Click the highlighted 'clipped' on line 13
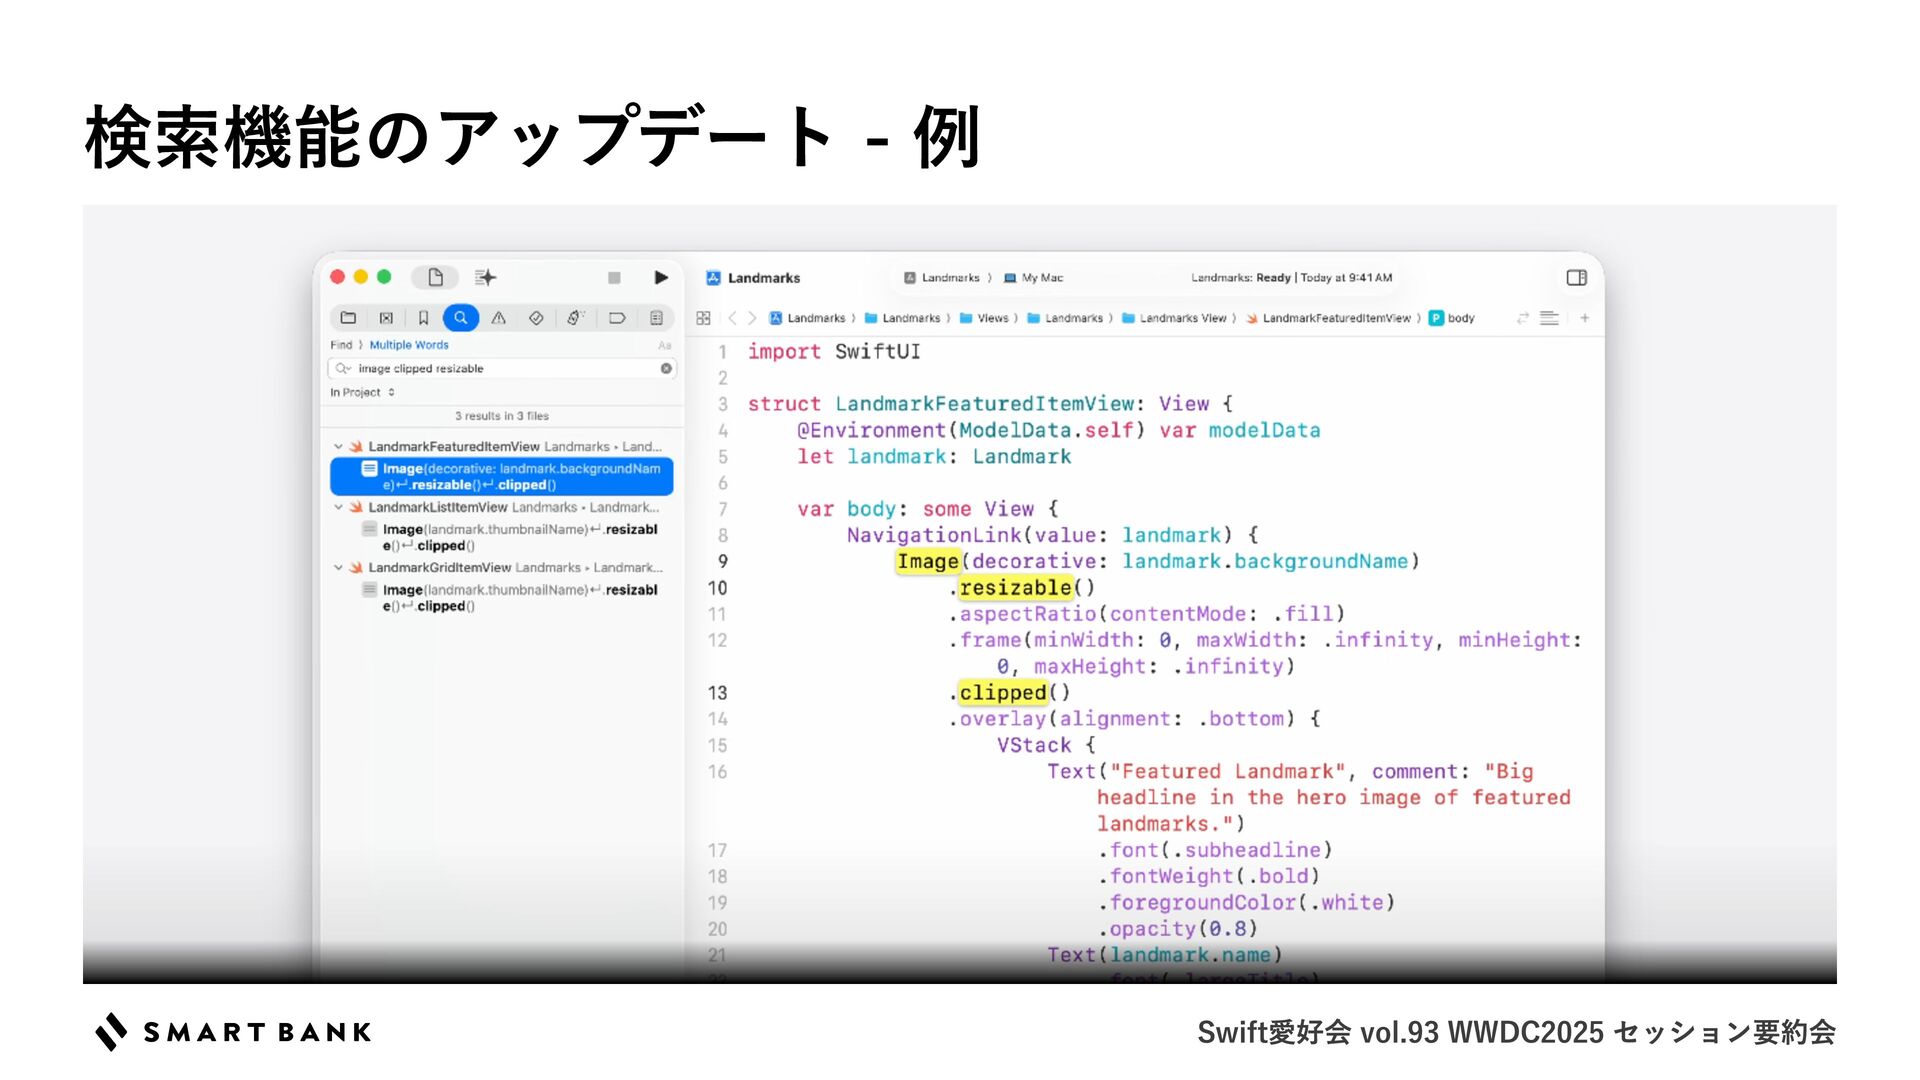This screenshot has width=1920, height=1080. click(x=1003, y=693)
